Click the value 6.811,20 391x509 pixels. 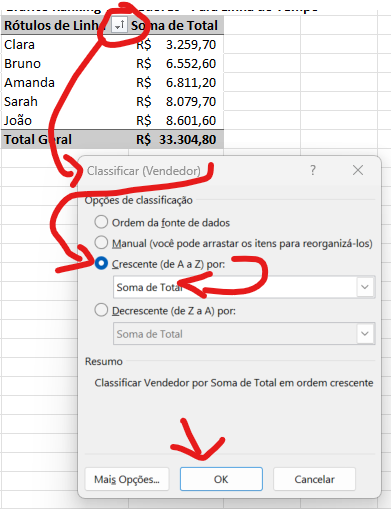tap(191, 83)
